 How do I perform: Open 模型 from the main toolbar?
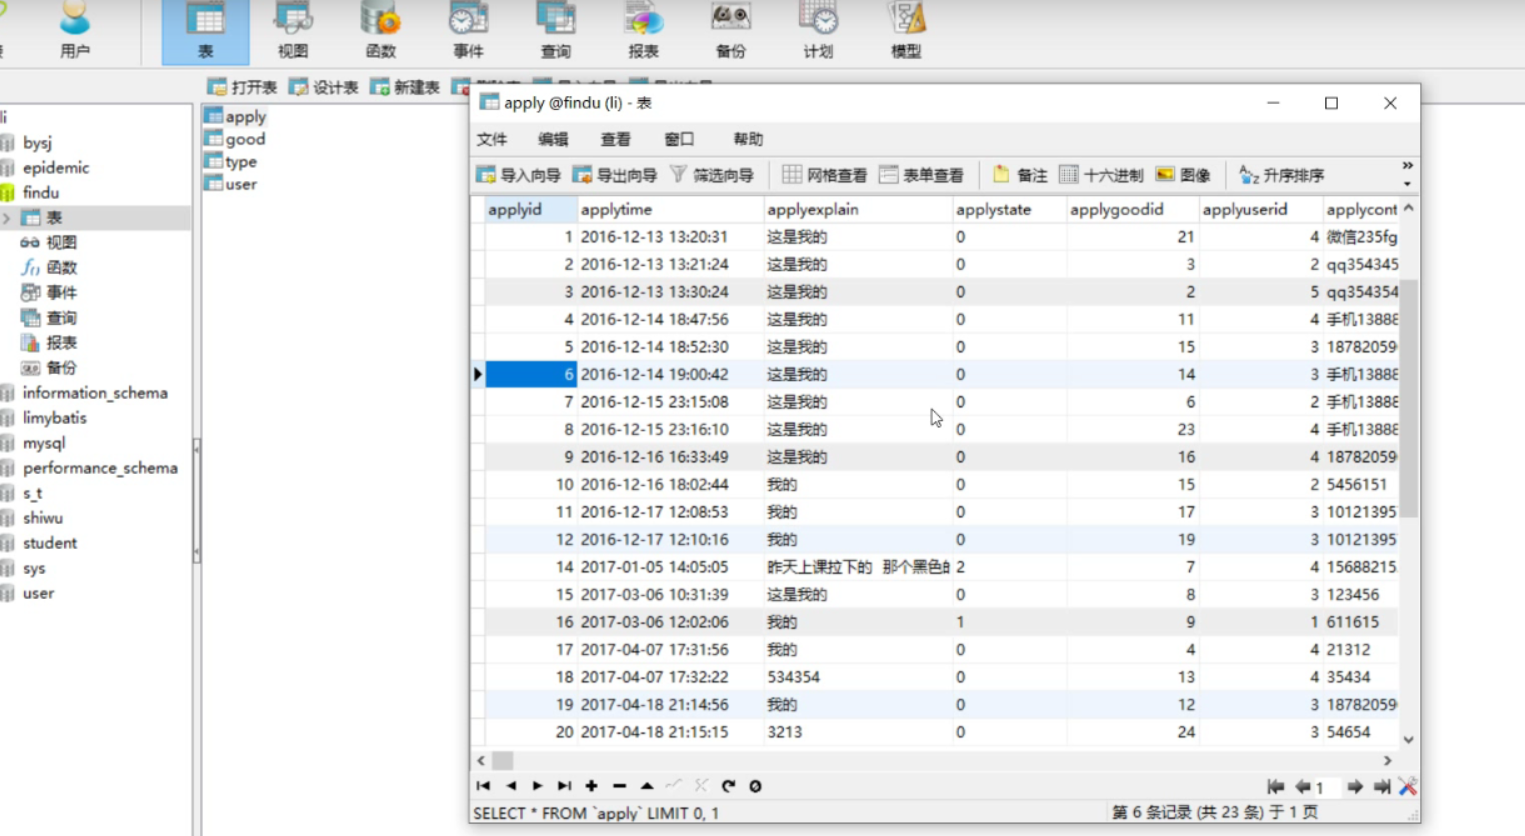coord(906,32)
